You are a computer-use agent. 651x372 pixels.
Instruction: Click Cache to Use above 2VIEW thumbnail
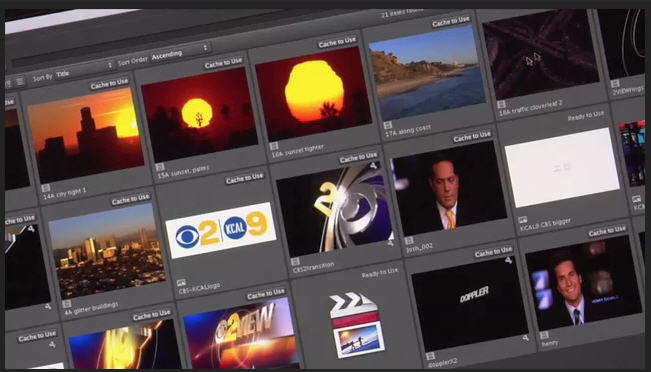tap(266, 294)
